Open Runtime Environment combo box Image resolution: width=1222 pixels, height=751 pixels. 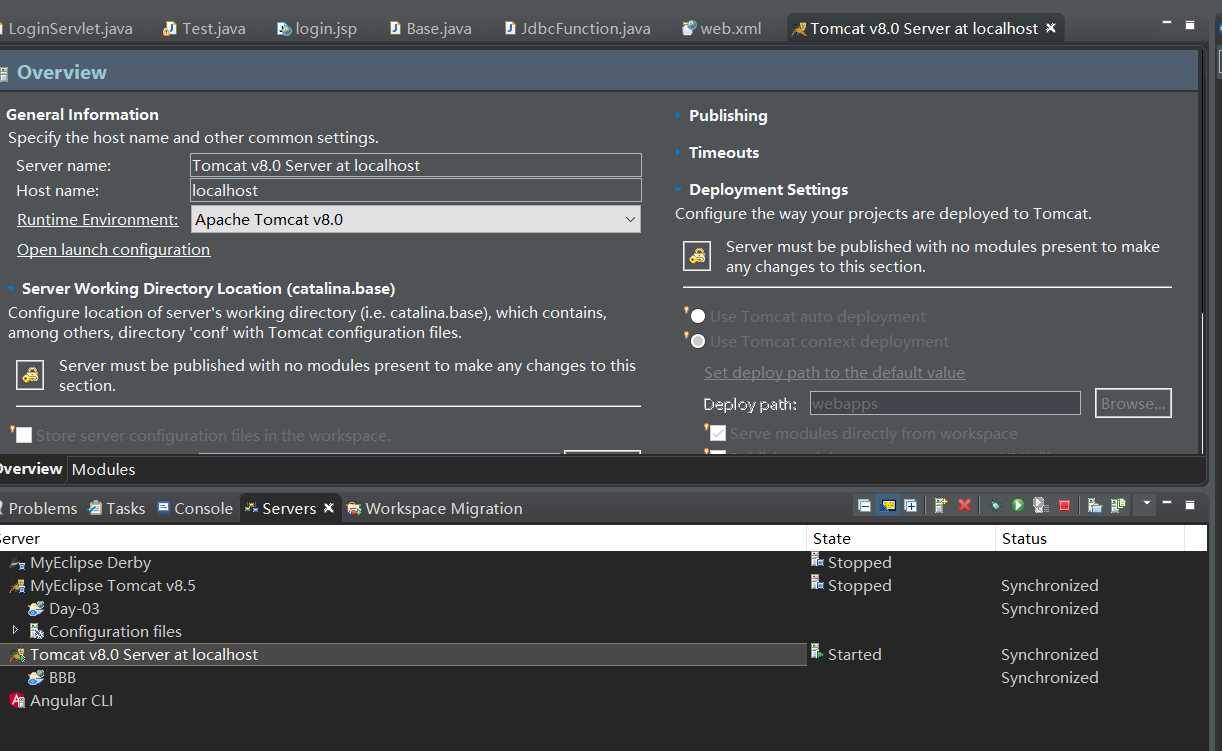[415, 219]
